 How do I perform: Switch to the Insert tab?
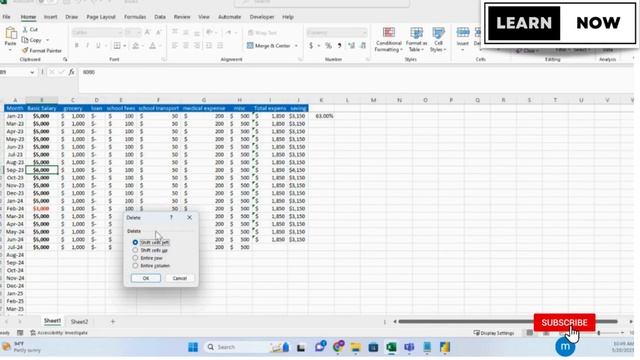pos(50,17)
